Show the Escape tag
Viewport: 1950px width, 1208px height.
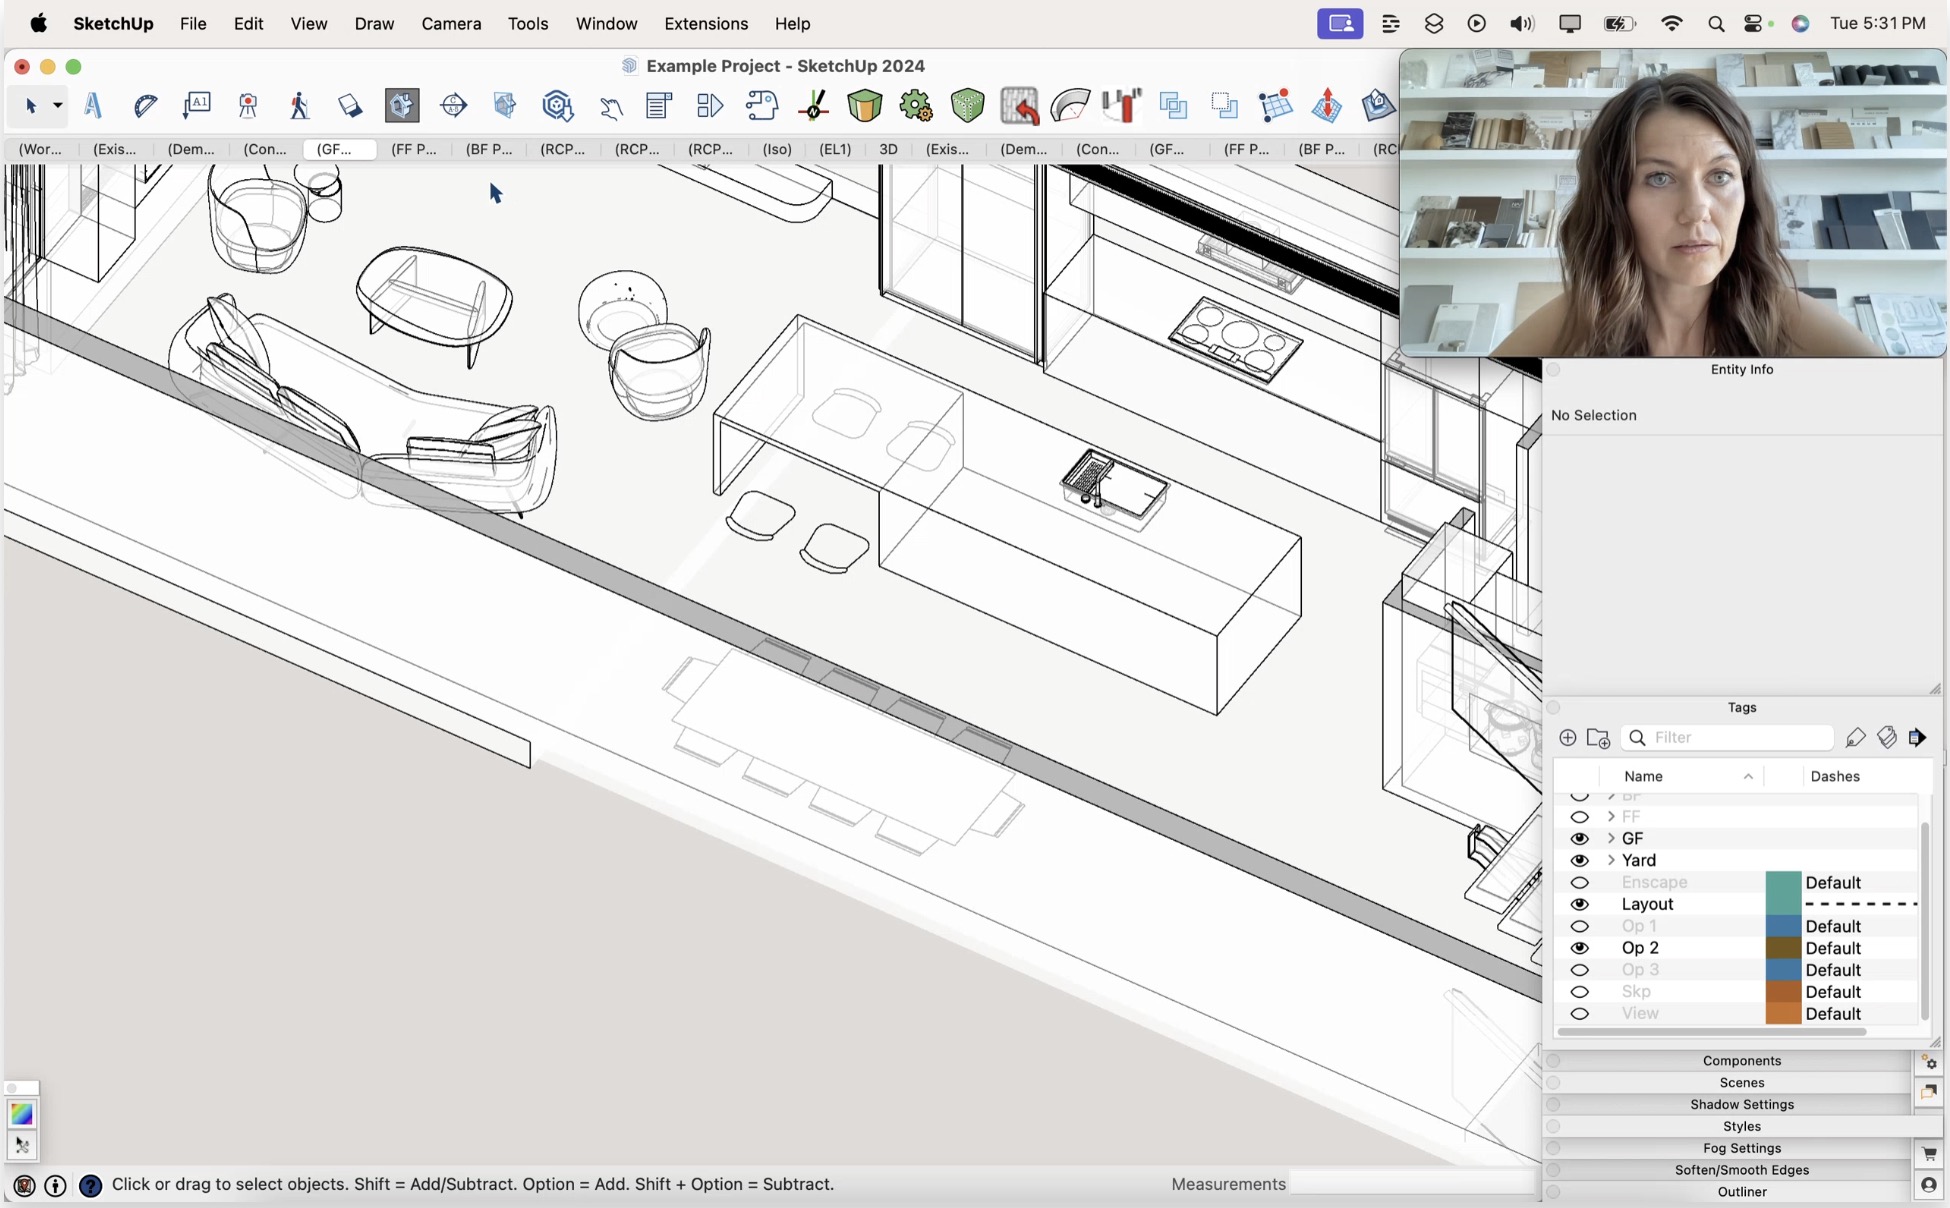click(x=1581, y=882)
